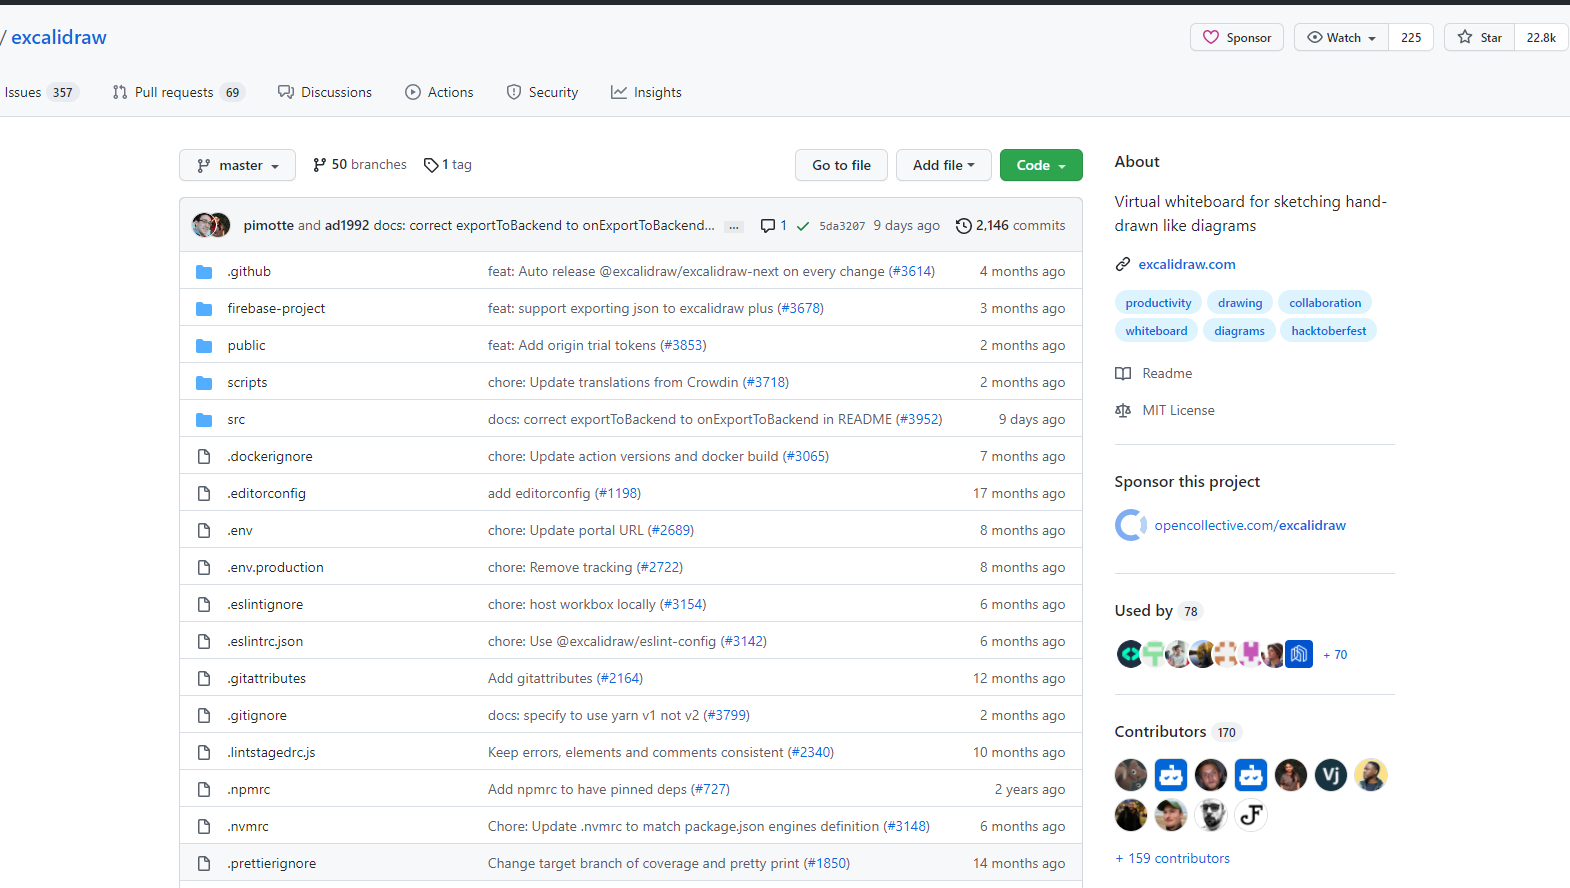Screen dimensions: 1570x888
Task: Open the .env.production file
Action: tap(275, 568)
